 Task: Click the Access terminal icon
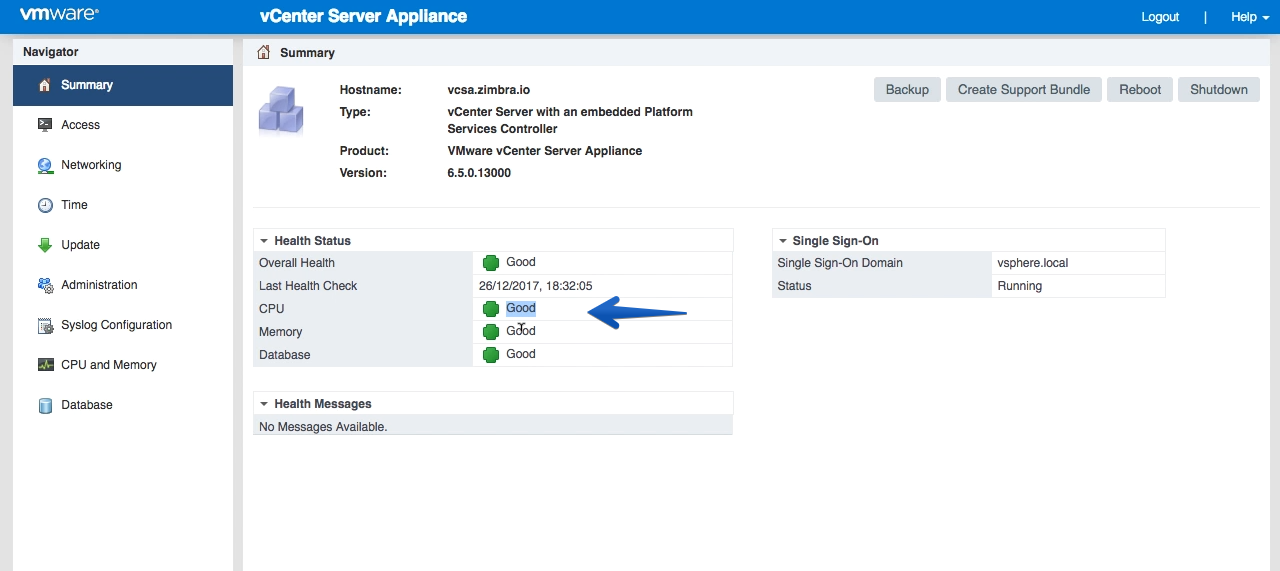pyautogui.click(x=44, y=125)
